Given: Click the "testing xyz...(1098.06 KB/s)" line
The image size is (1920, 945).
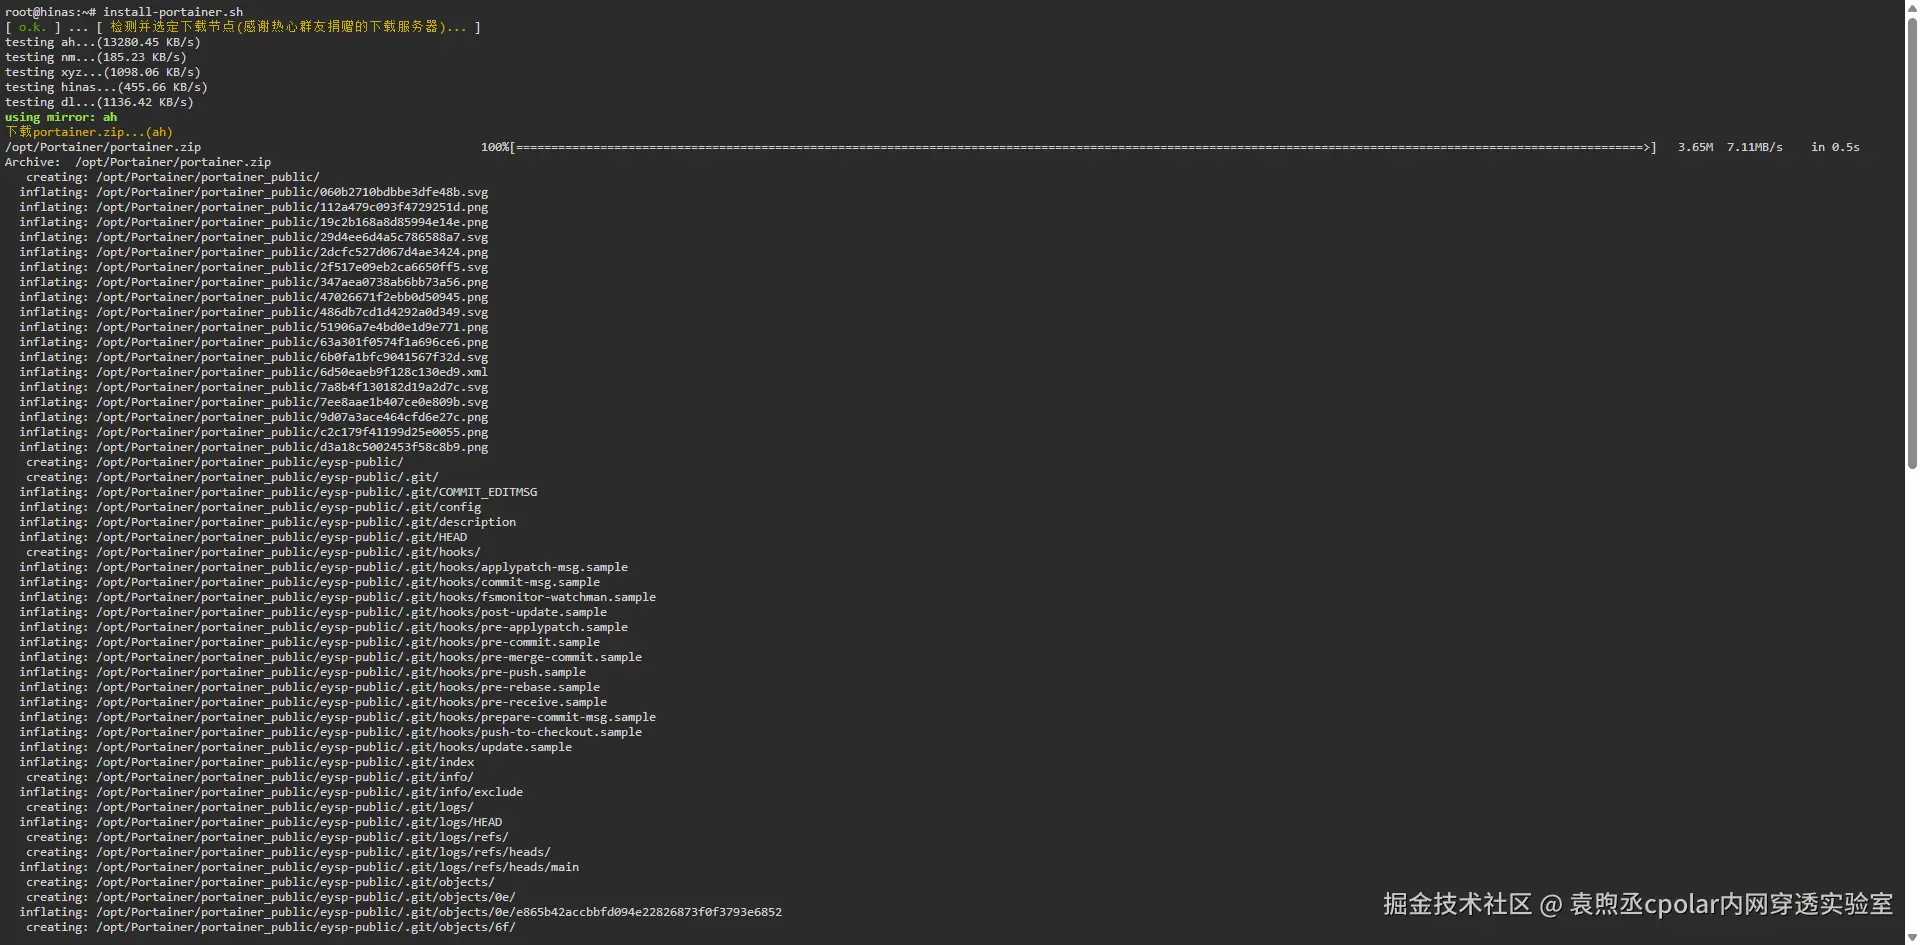Looking at the screenshot, I should pos(103,72).
